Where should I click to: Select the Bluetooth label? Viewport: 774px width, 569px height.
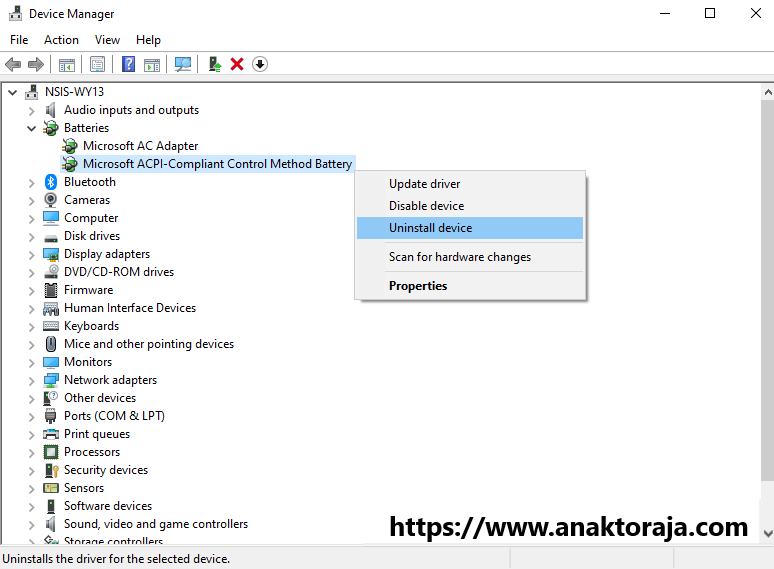90,182
